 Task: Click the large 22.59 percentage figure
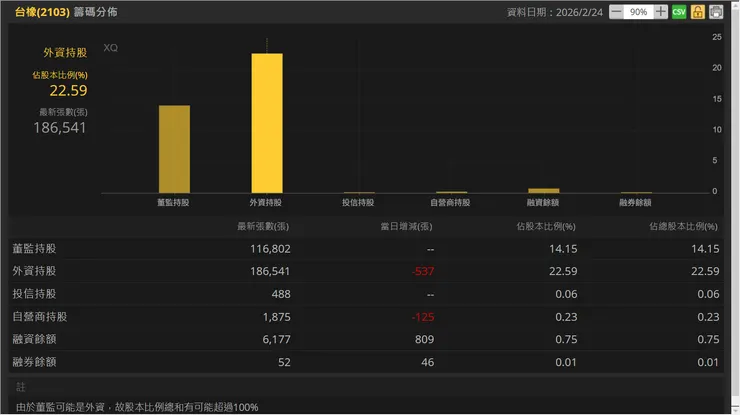coord(68,91)
